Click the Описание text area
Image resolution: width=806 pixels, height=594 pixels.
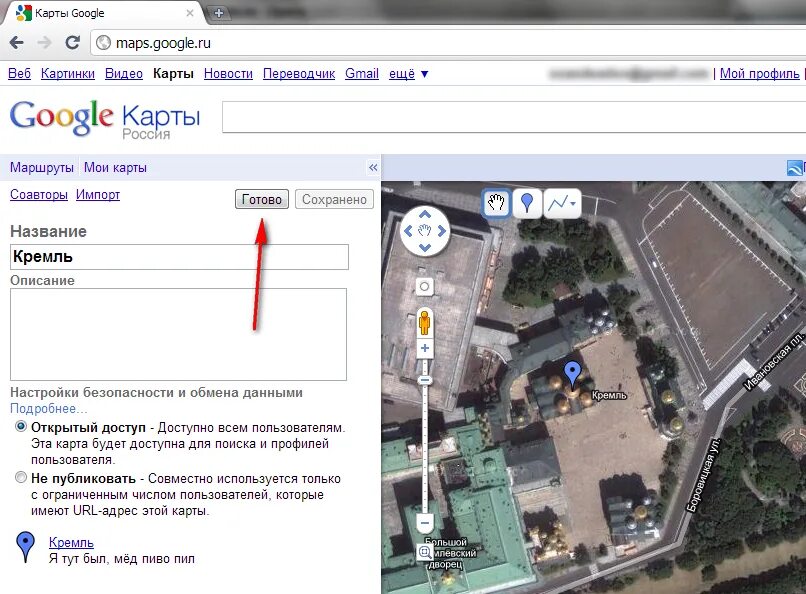click(178, 335)
